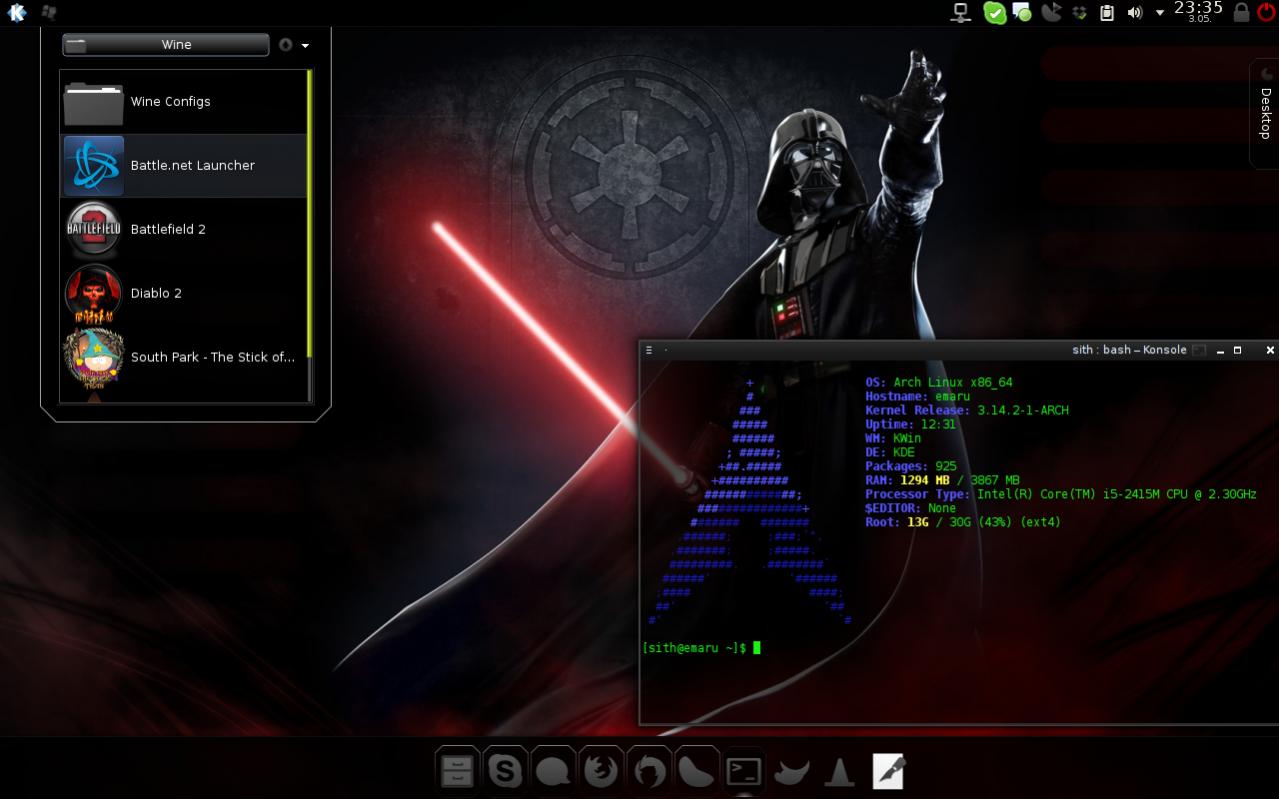Launch Diablo 2 from the list
Image resolution: width=1279 pixels, height=799 pixels.
click(184, 294)
